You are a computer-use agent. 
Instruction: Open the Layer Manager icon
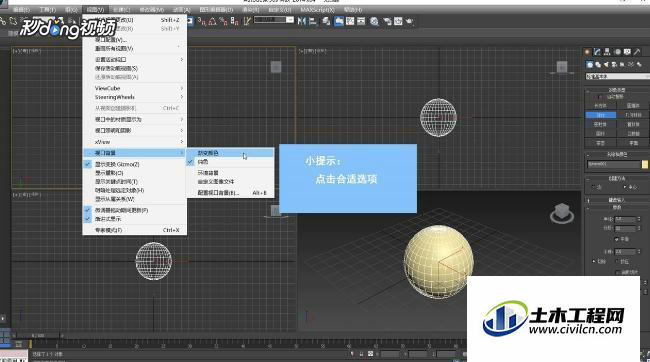coord(327,21)
